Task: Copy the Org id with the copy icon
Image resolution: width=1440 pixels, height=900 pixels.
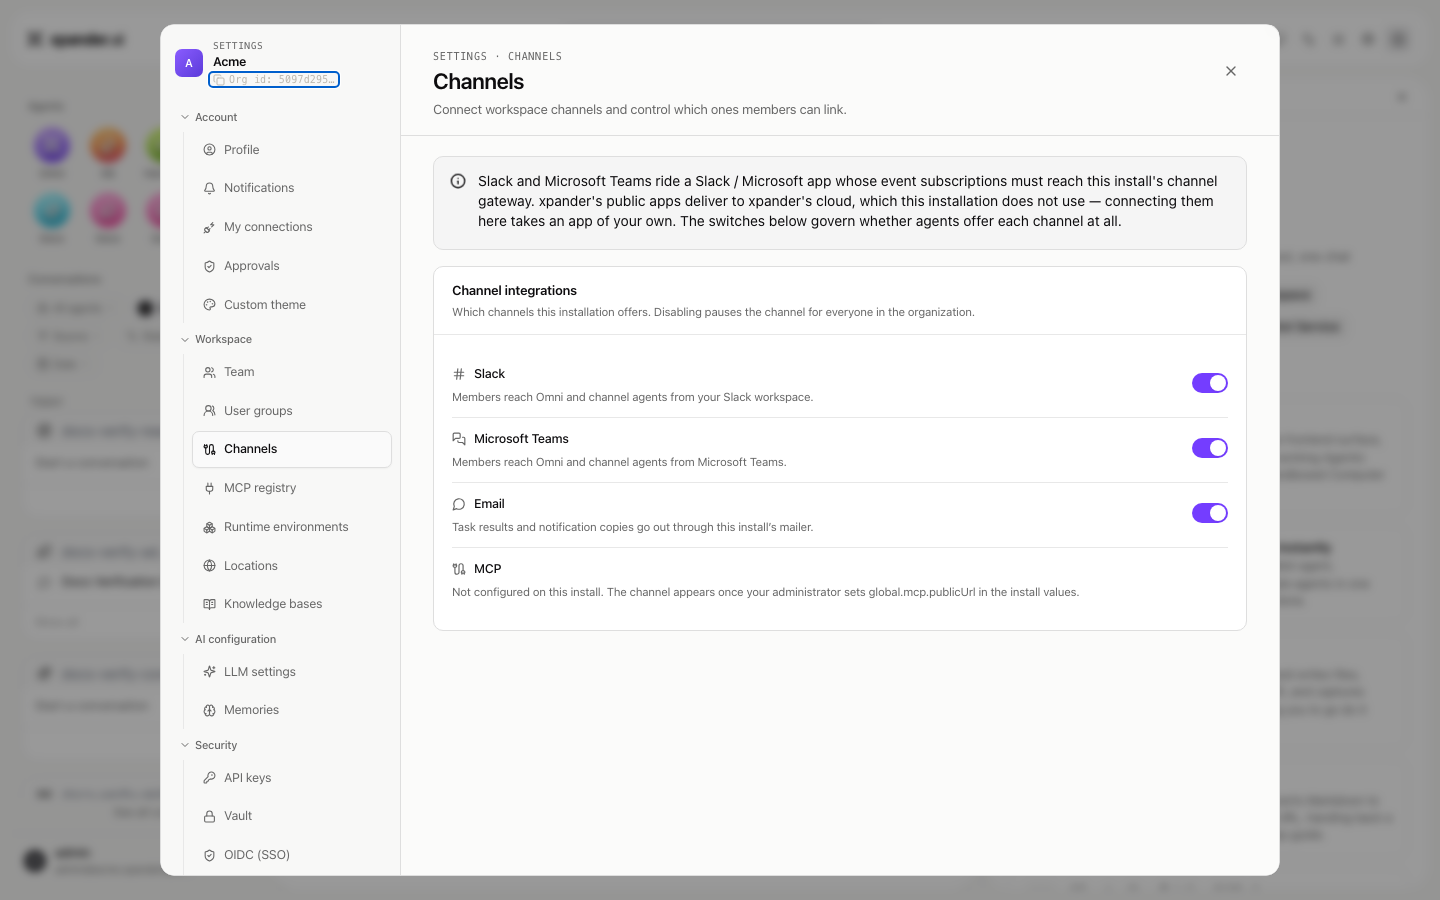Action: (x=219, y=80)
